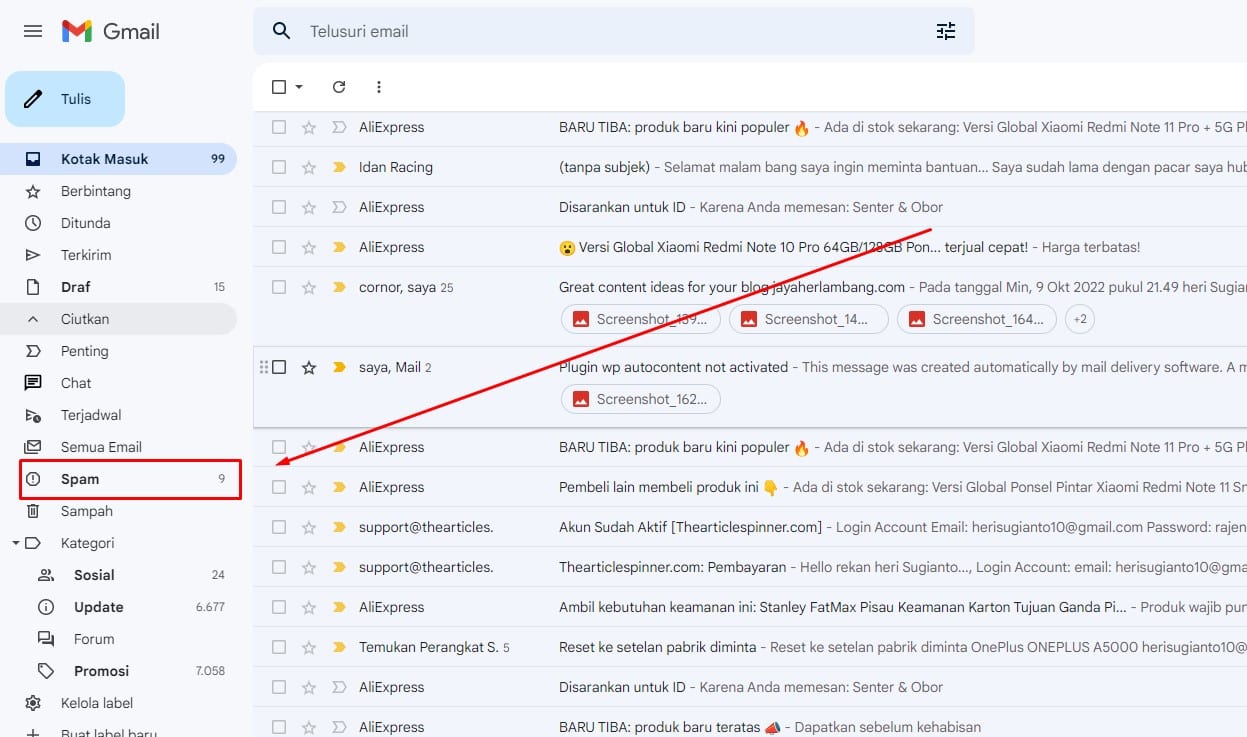Click the Gmail logo
Screen dimensions: 1247x737
[x=110, y=31]
